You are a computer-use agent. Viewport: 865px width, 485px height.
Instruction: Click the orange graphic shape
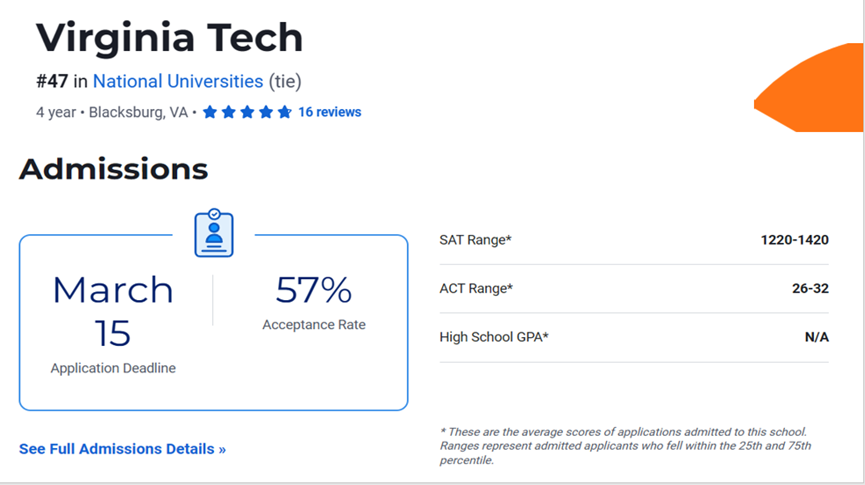click(x=809, y=87)
